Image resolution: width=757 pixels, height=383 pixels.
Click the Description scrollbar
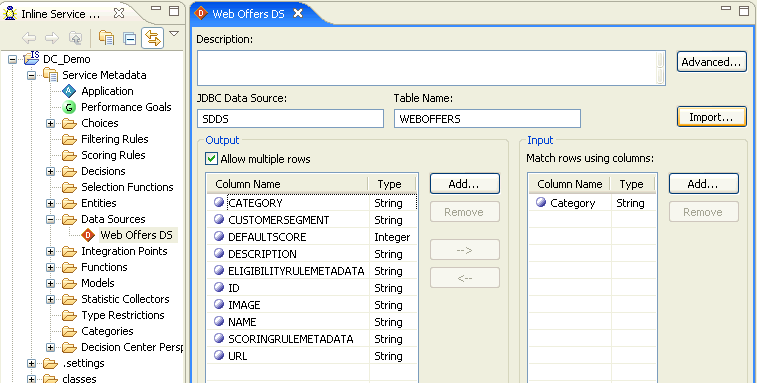click(x=660, y=68)
